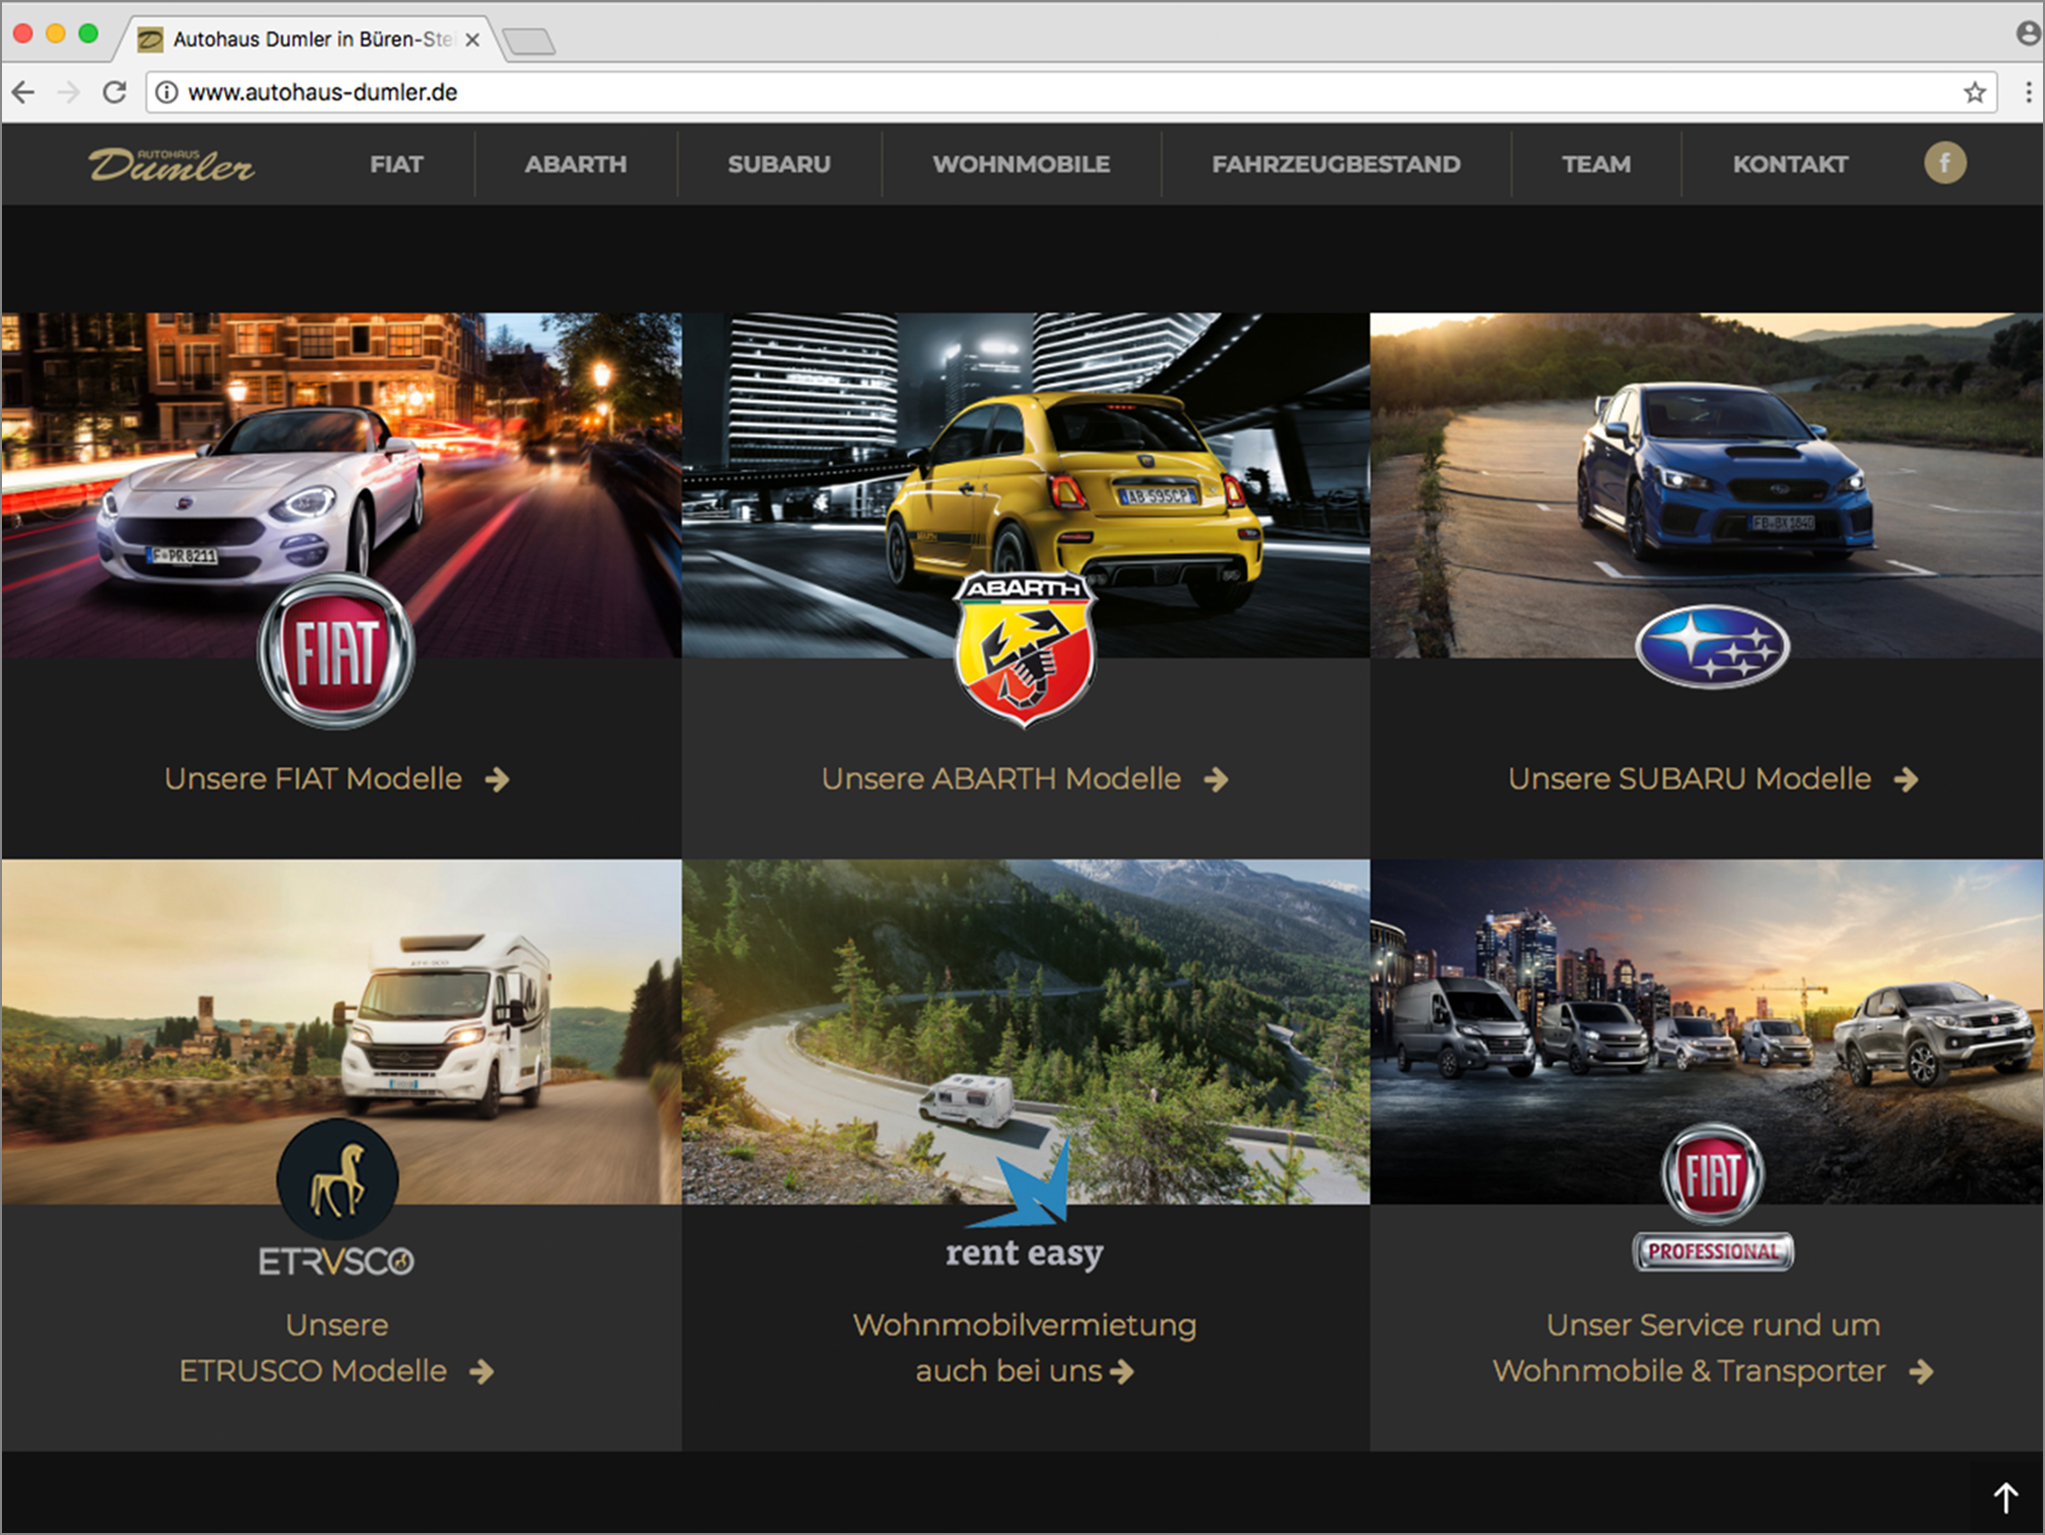Click the blue Subaru star logo
The width and height of the screenshot is (2045, 1535).
point(1713,646)
